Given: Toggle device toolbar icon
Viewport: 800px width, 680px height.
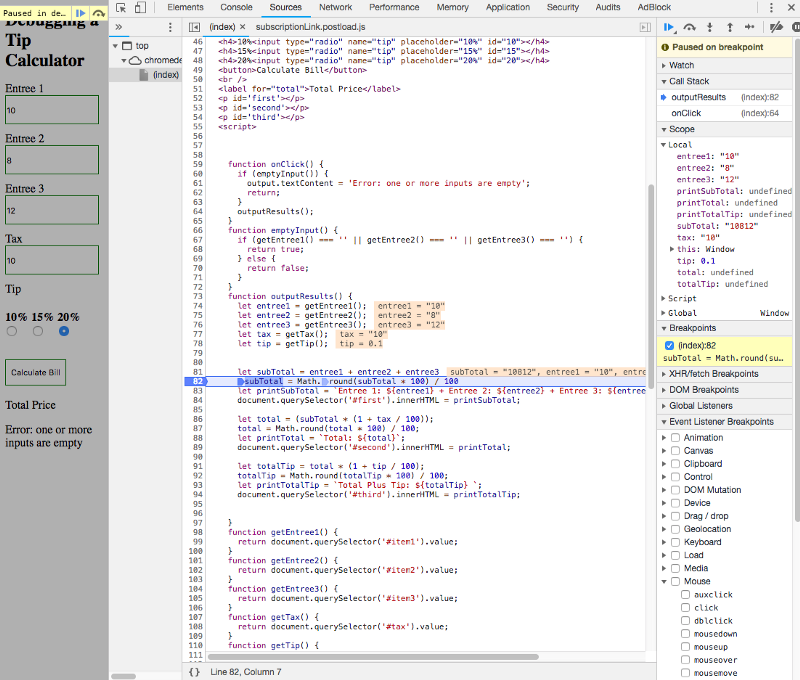Looking at the screenshot, I should (142, 7).
